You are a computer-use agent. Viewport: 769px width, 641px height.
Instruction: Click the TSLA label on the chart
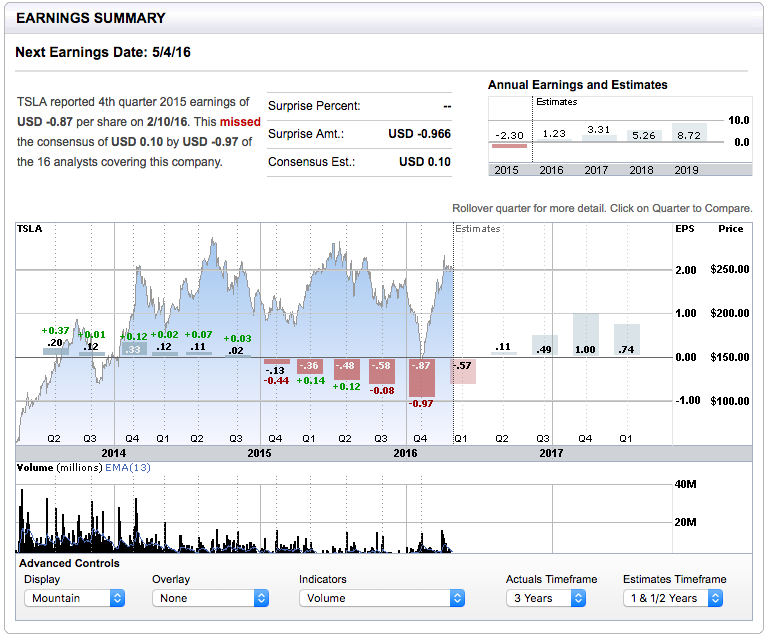(x=29, y=229)
